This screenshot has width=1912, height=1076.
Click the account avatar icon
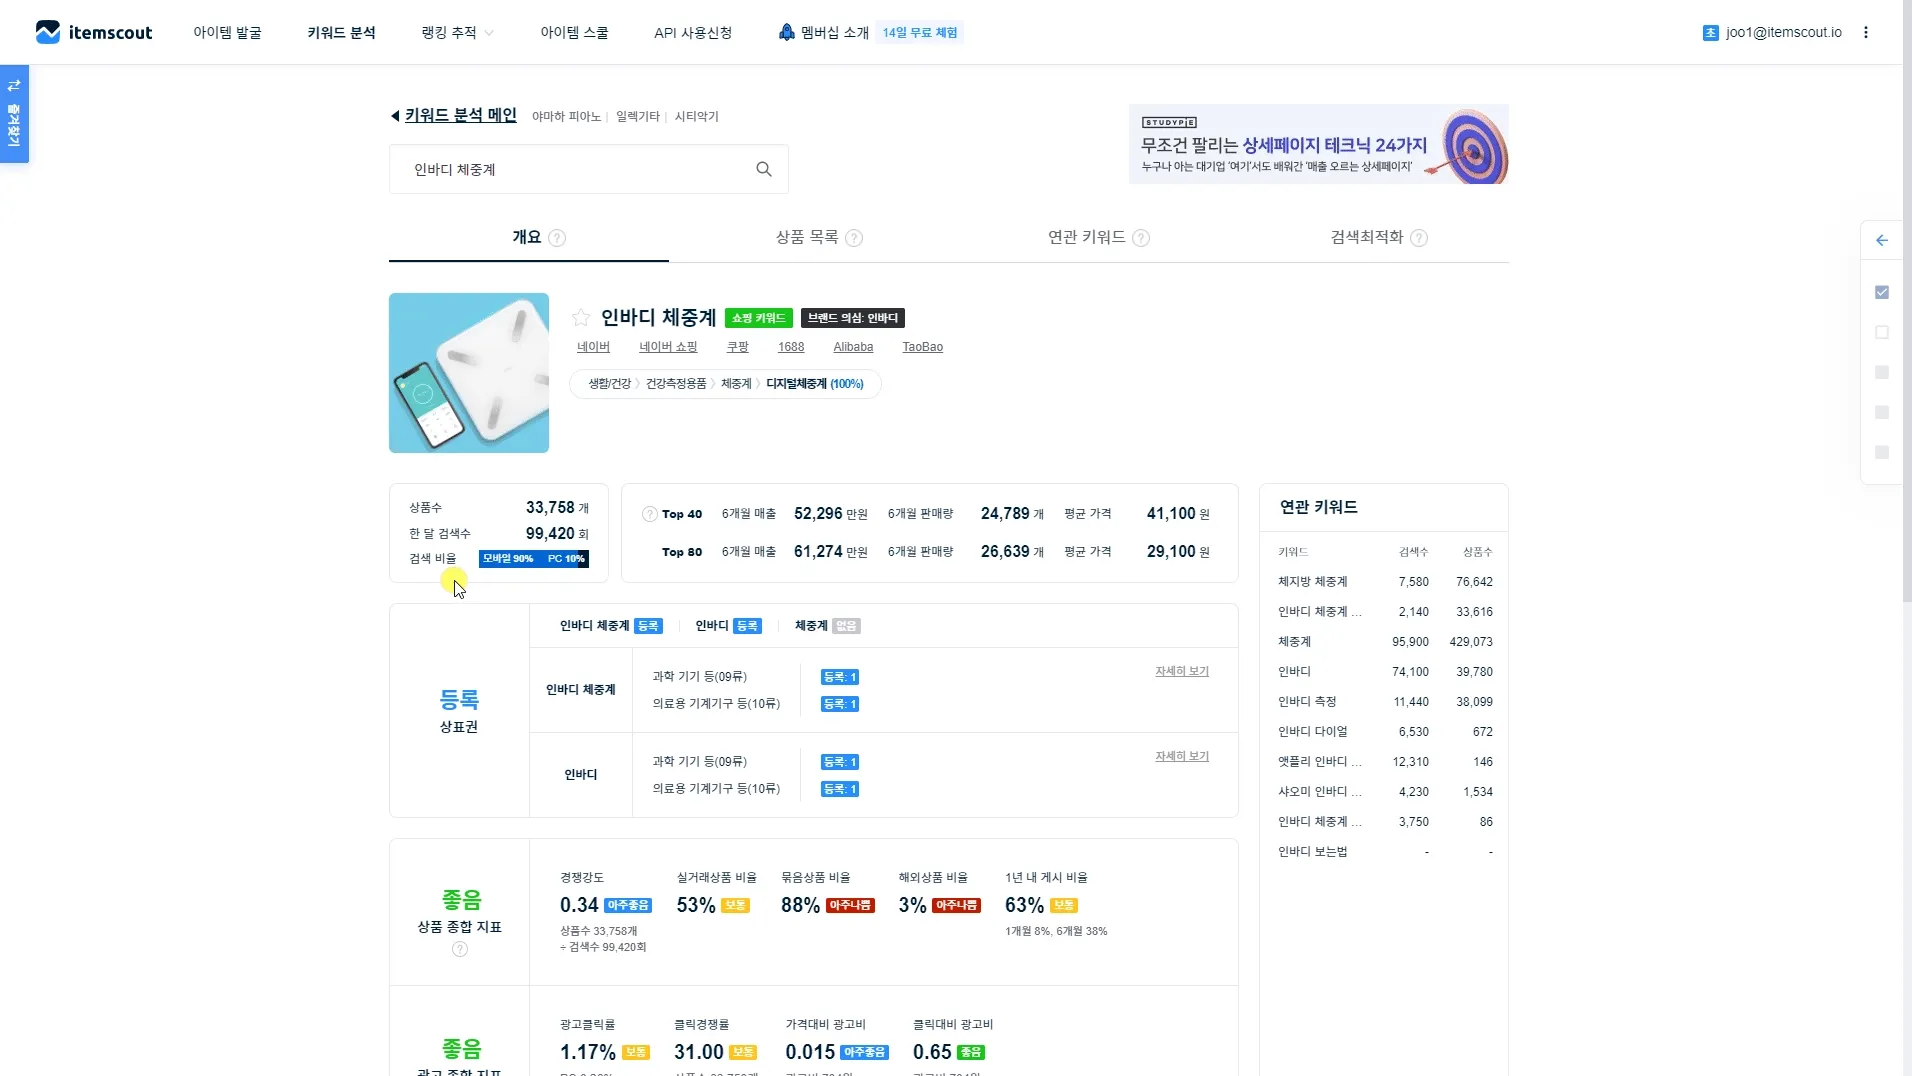[x=1710, y=33]
